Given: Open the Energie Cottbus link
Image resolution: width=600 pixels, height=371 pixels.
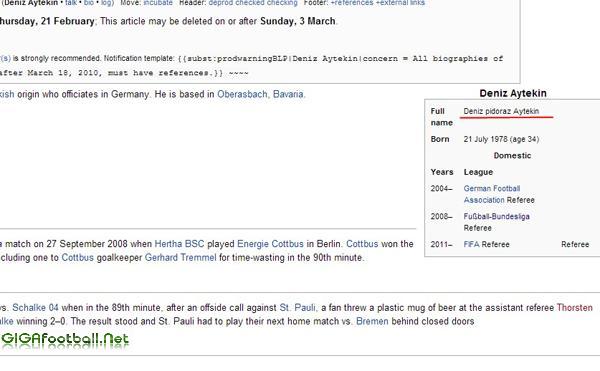Looking at the screenshot, I should point(270,244).
